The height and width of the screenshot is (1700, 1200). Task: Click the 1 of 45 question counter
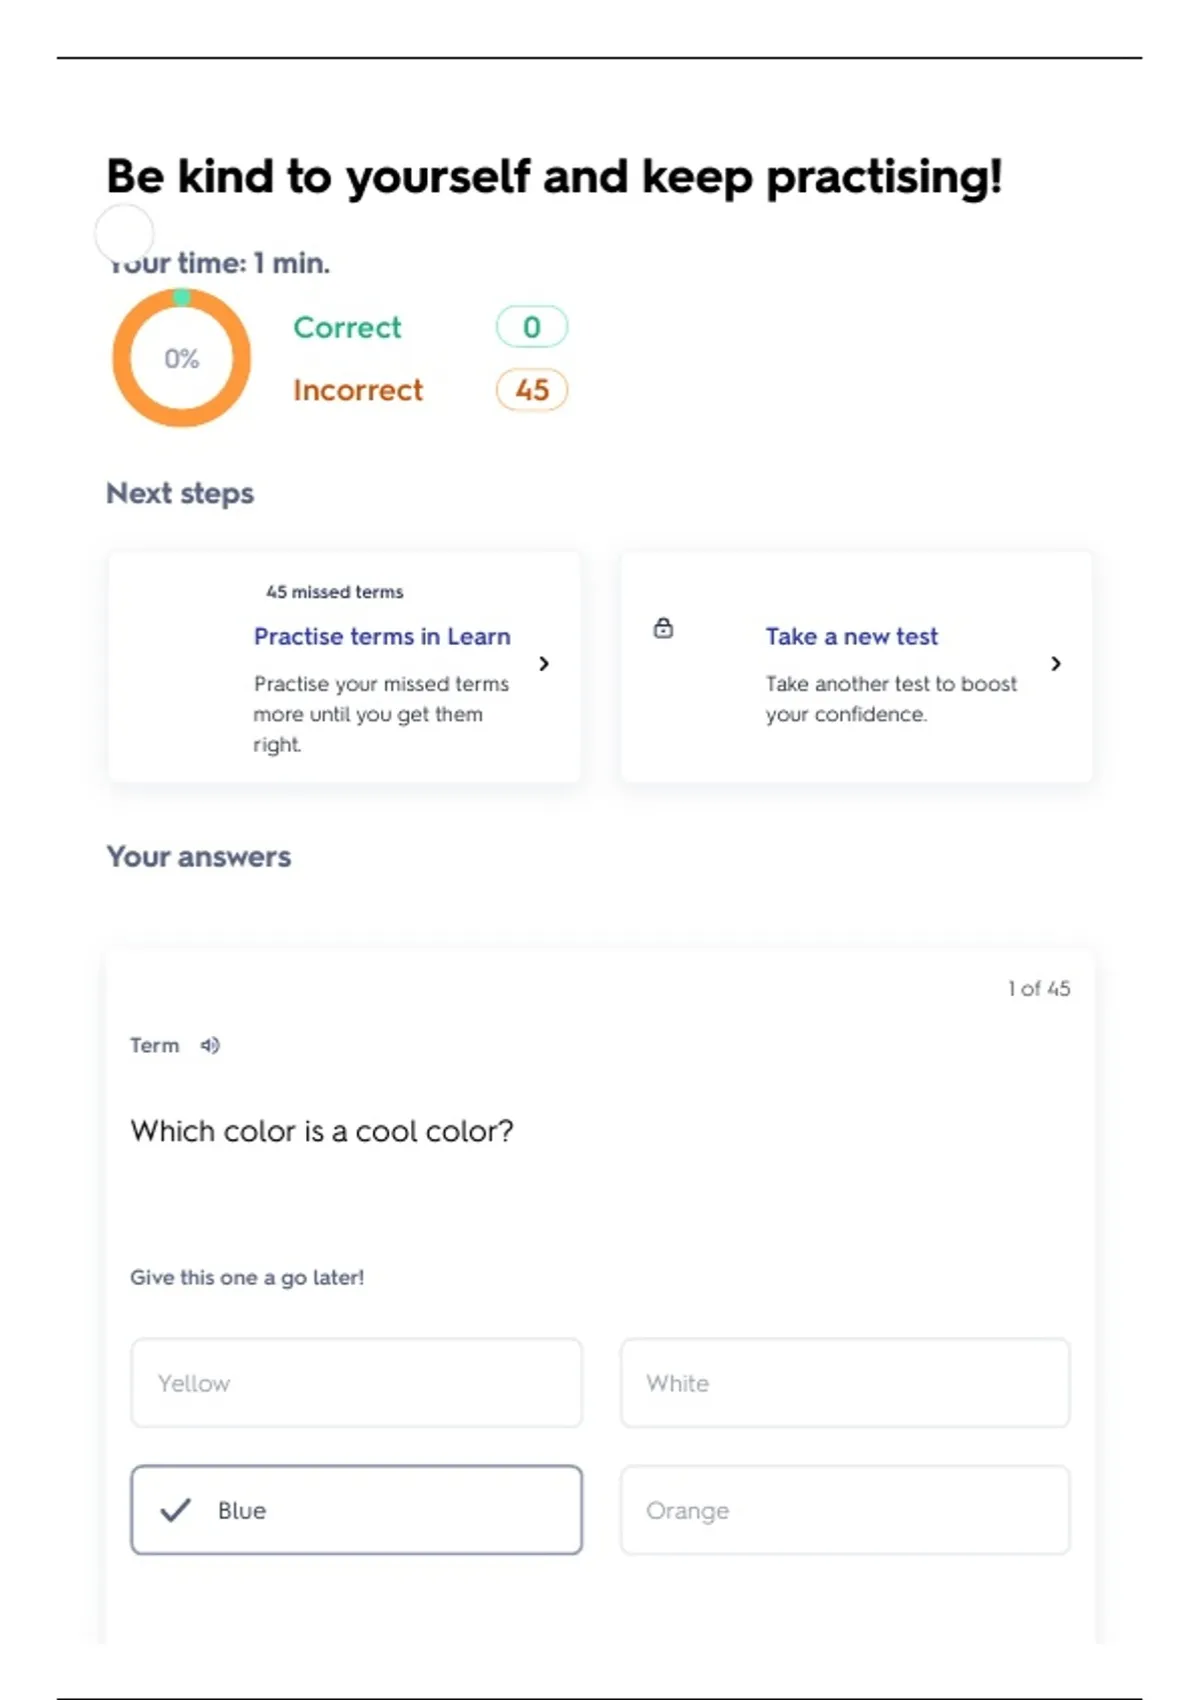pos(1039,989)
